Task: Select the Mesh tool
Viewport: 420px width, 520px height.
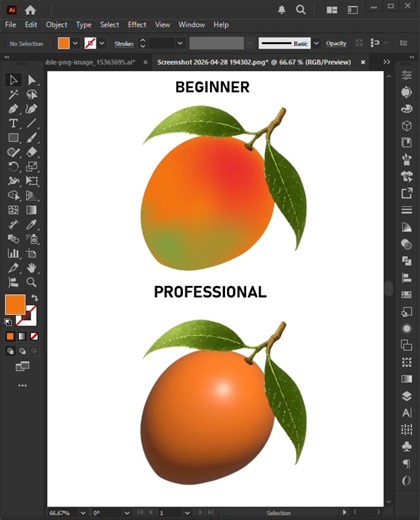Action: [13, 210]
